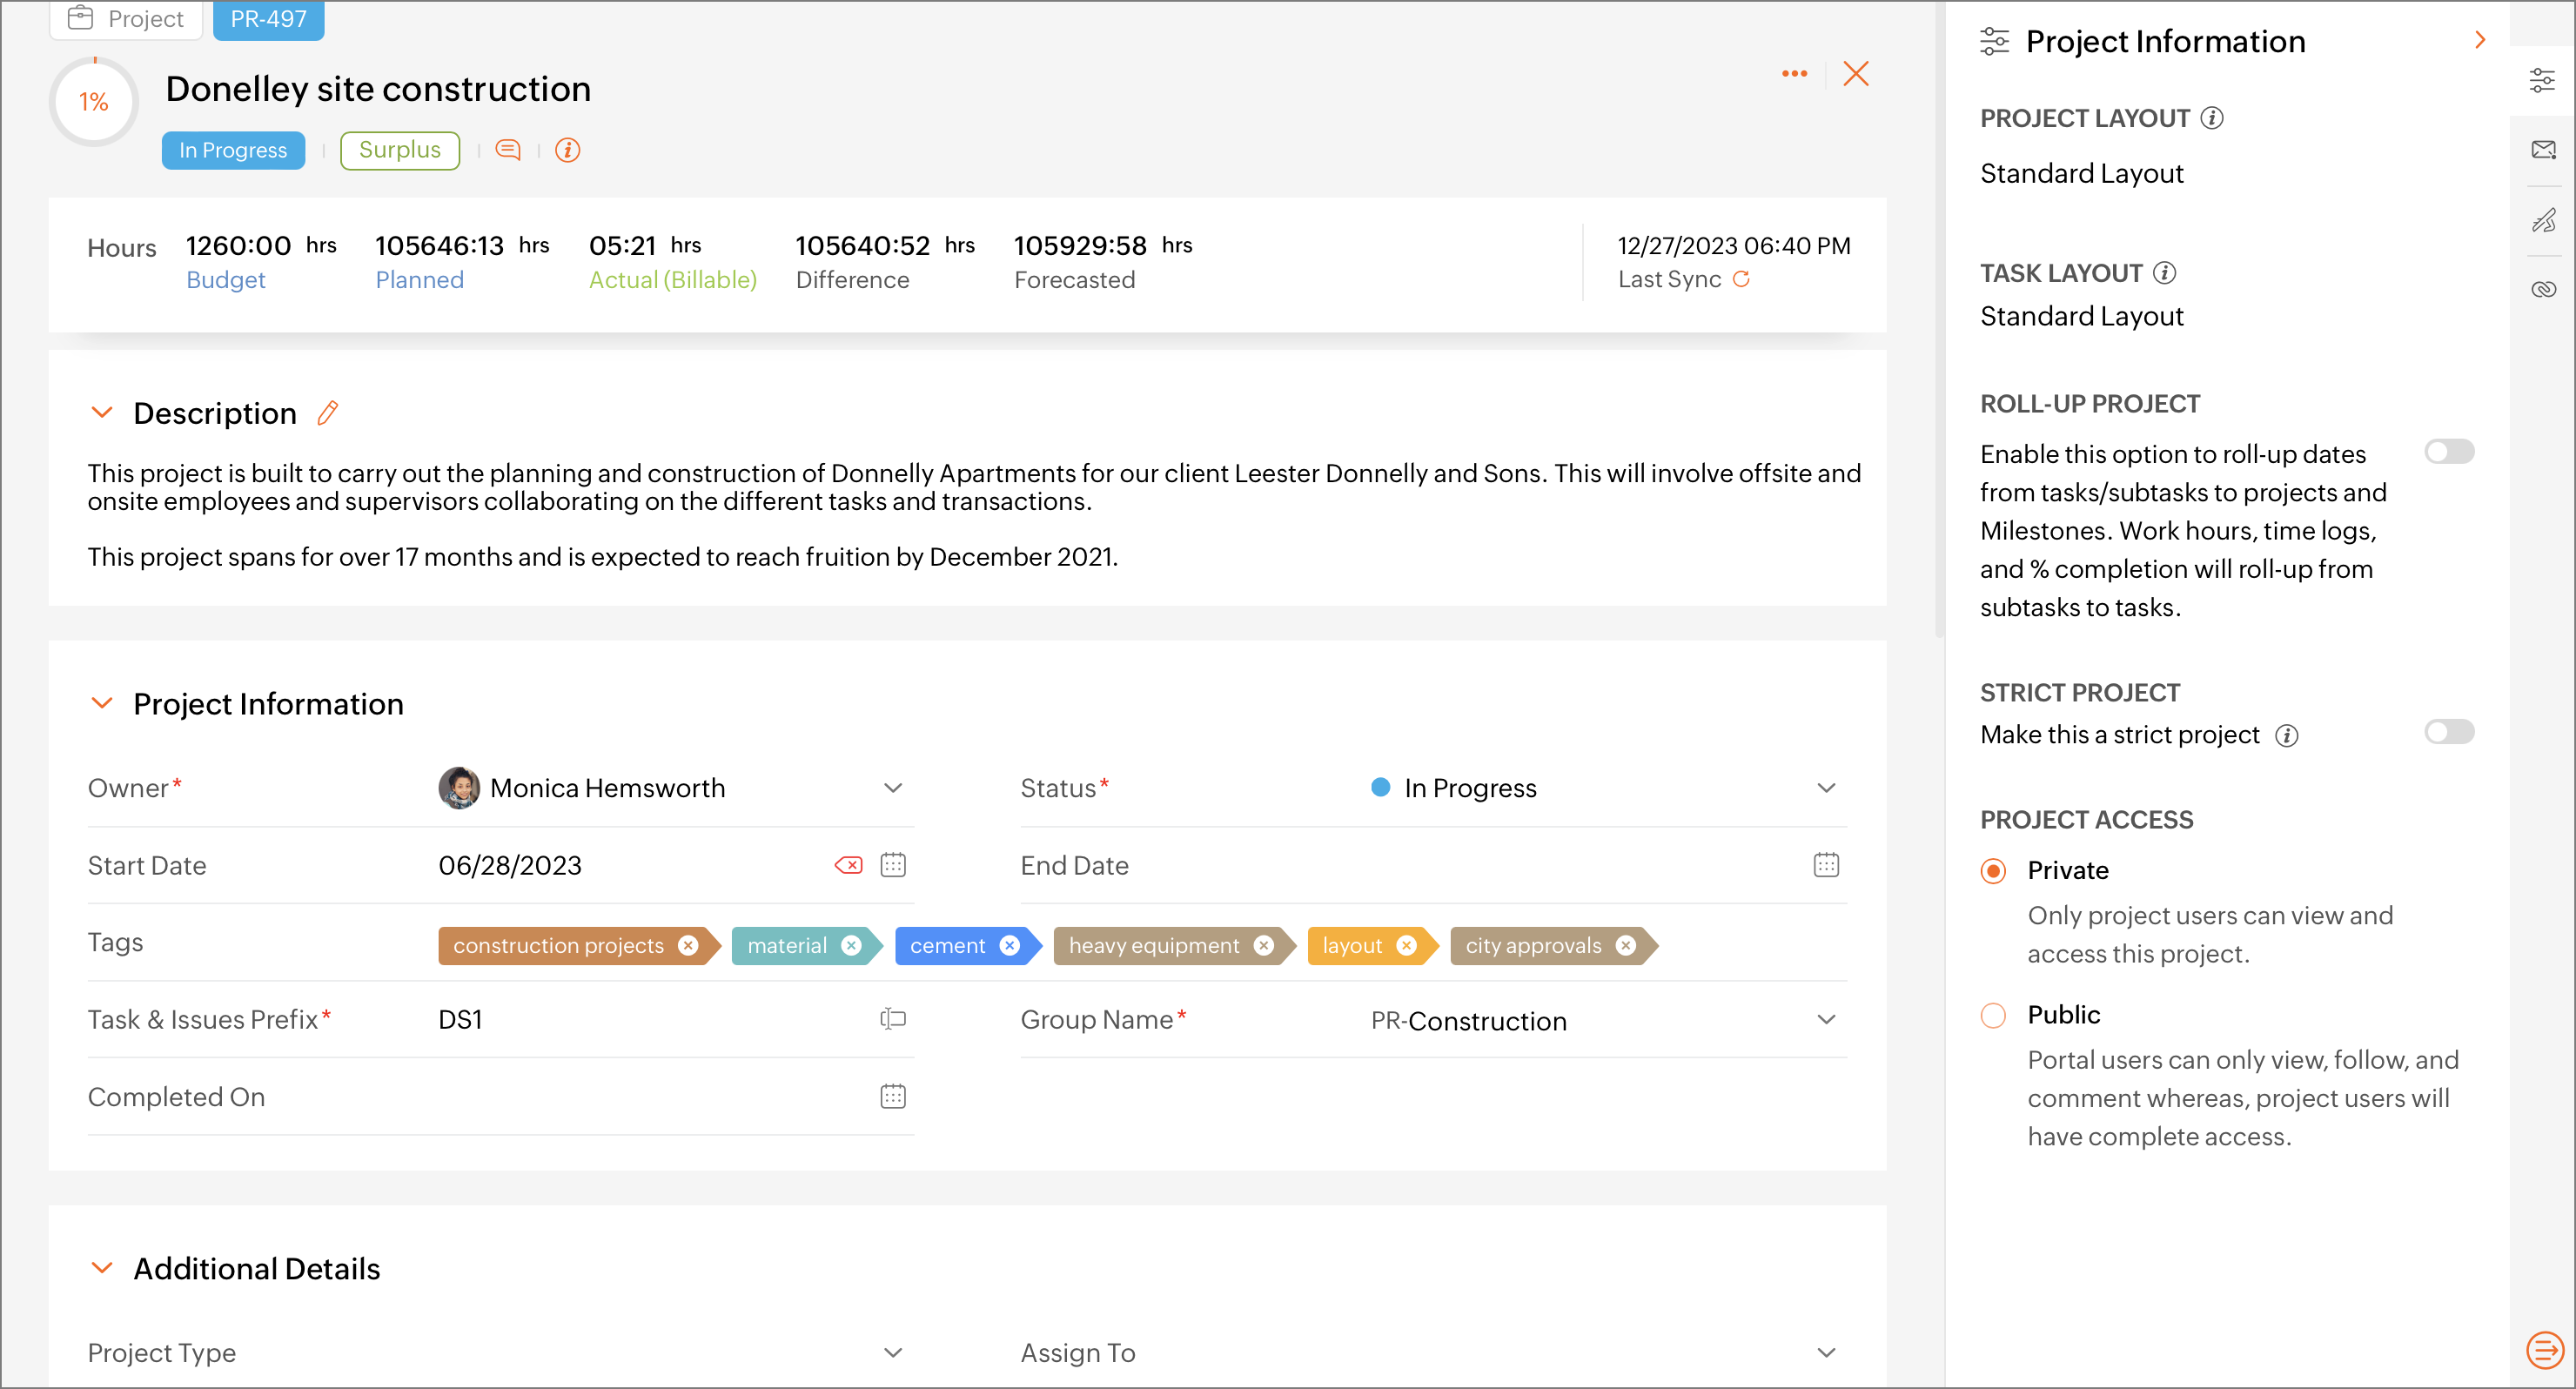Open the three-dot more options menu
2576x1389 pixels.
(1794, 74)
